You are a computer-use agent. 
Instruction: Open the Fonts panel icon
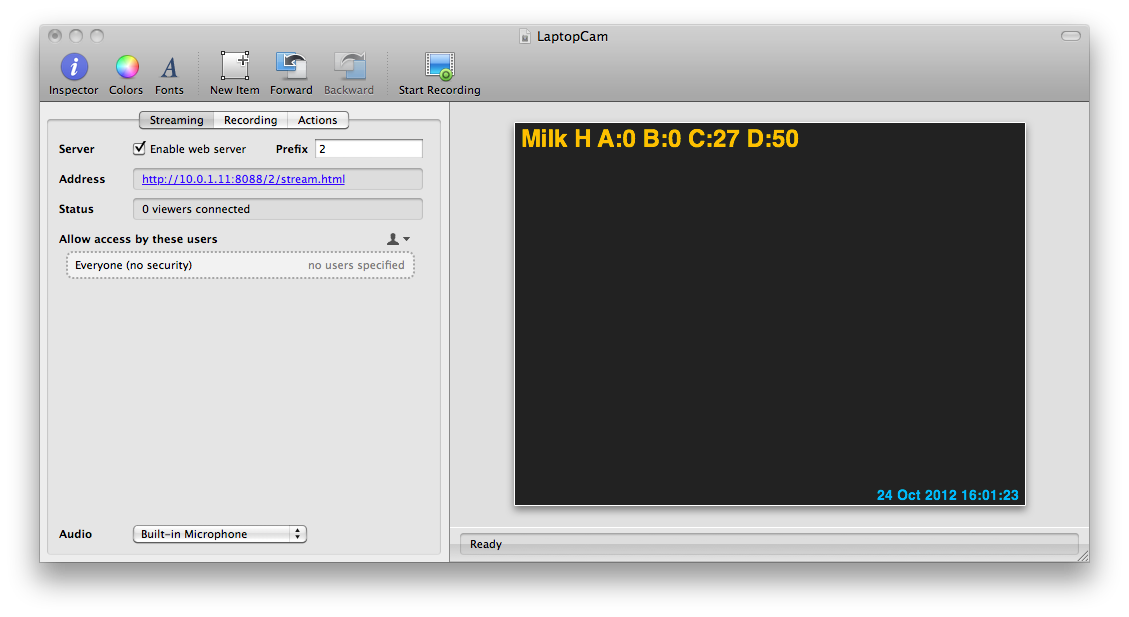(169, 68)
